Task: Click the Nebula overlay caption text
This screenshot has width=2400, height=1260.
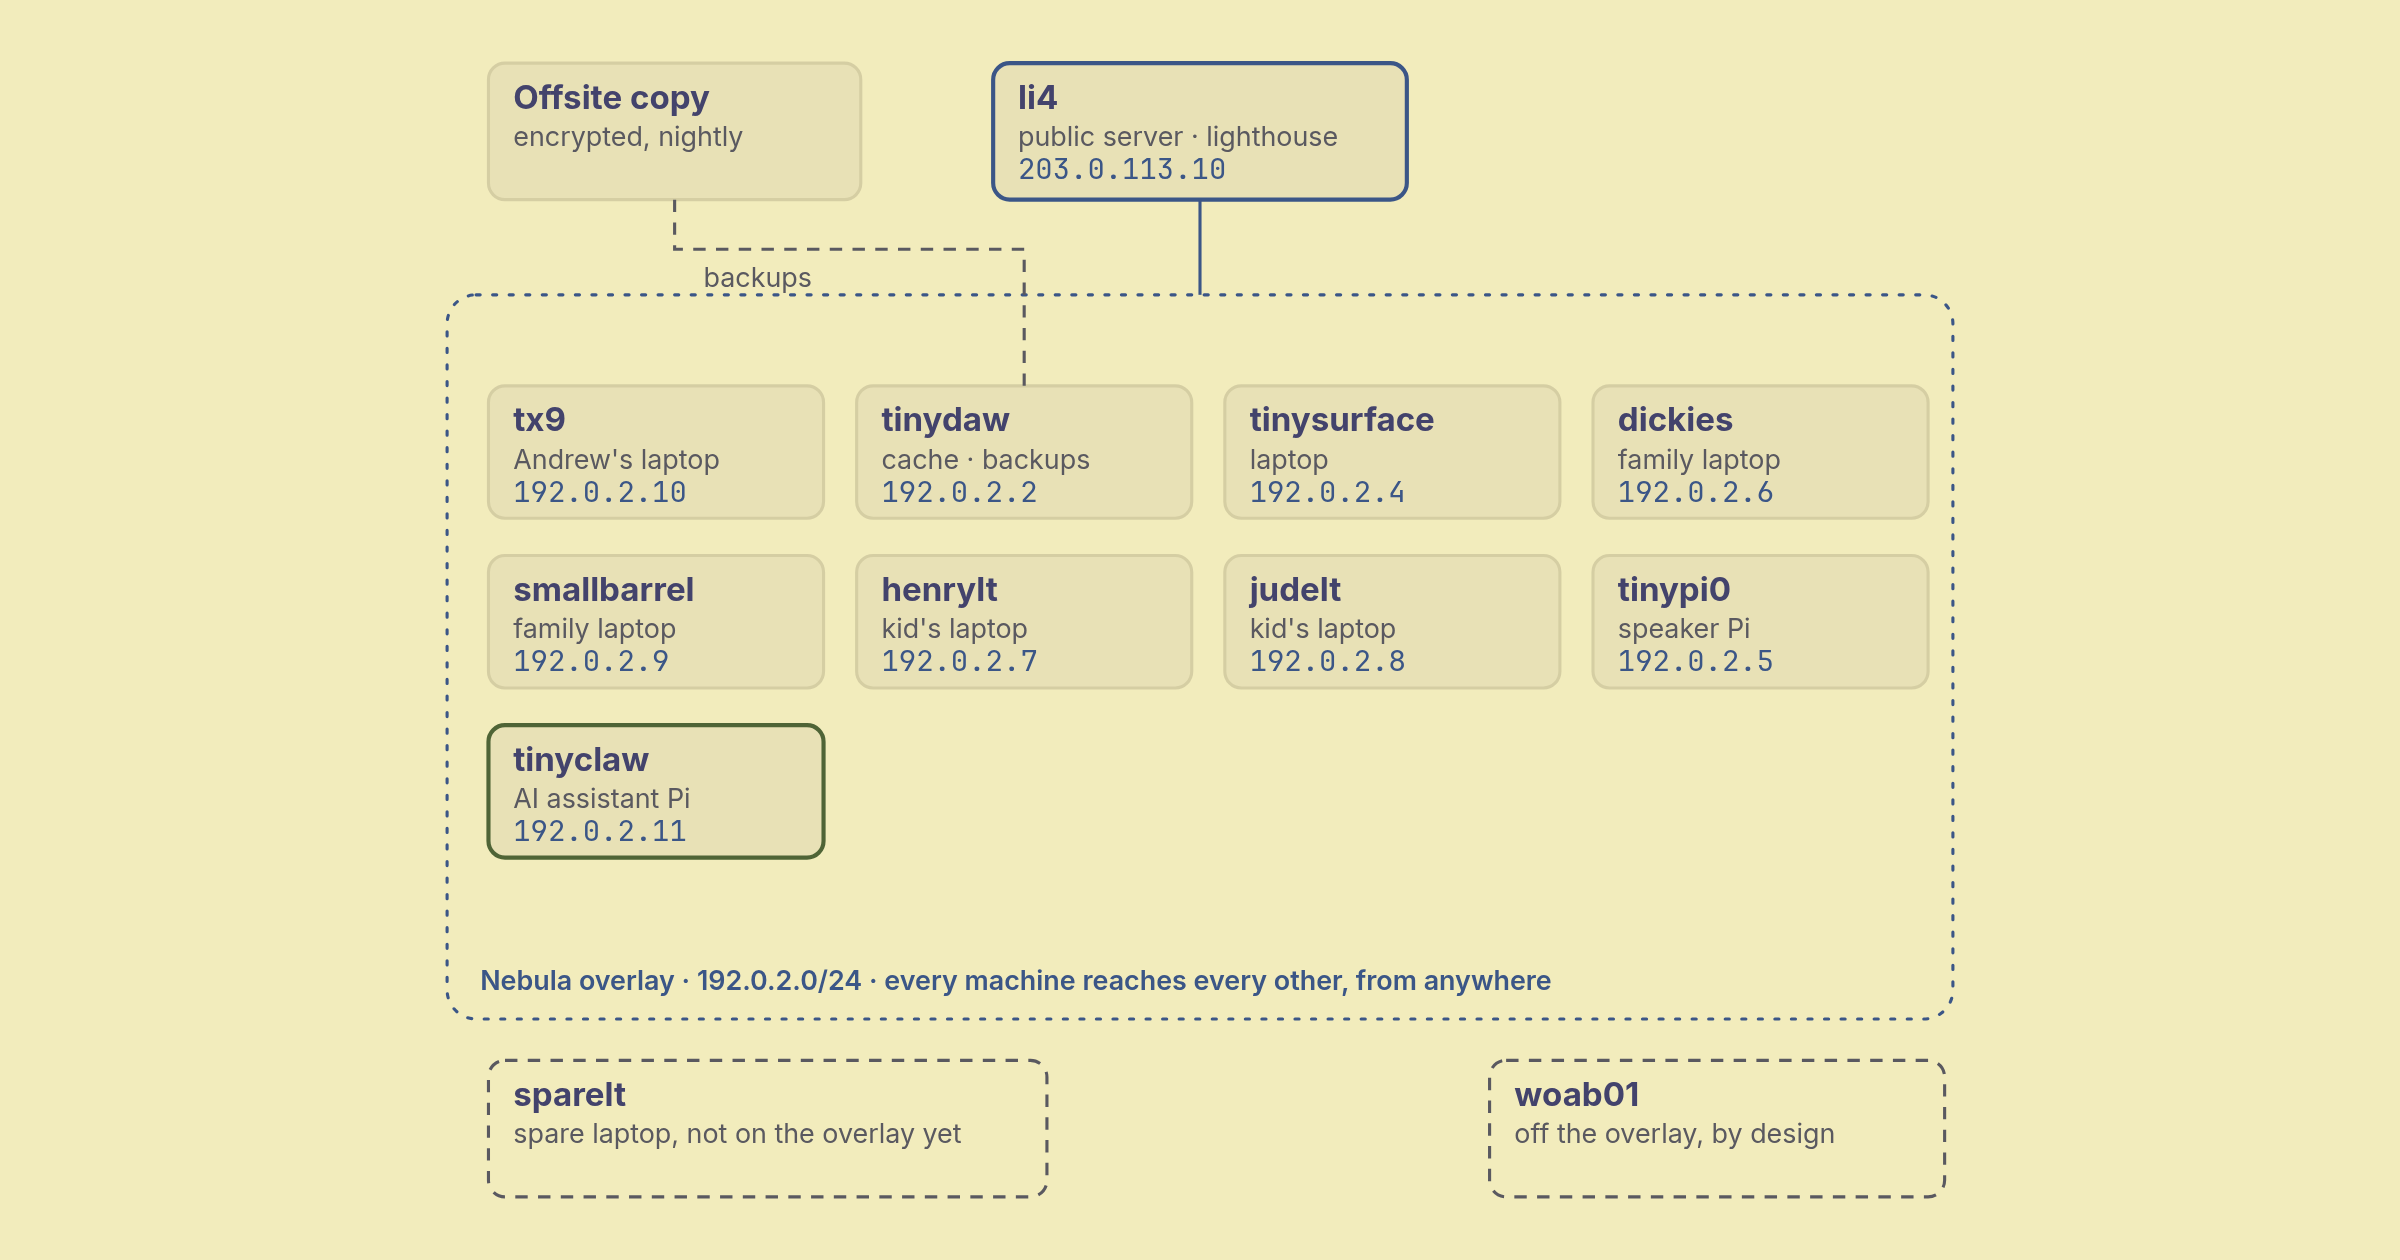Action: pyautogui.click(x=1015, y=980)
